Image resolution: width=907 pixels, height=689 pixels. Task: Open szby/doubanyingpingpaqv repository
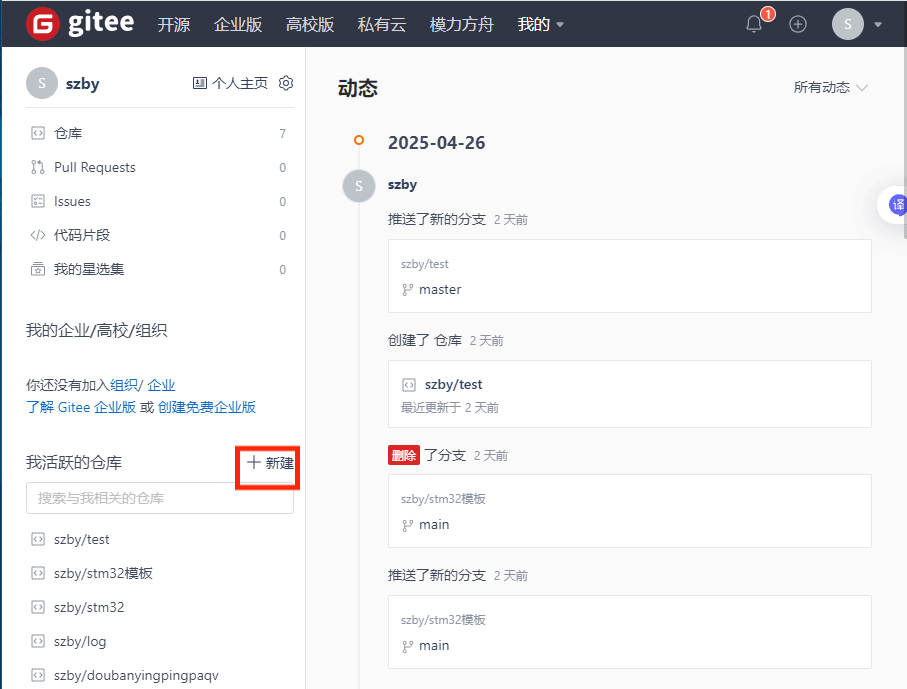(136, 676)
